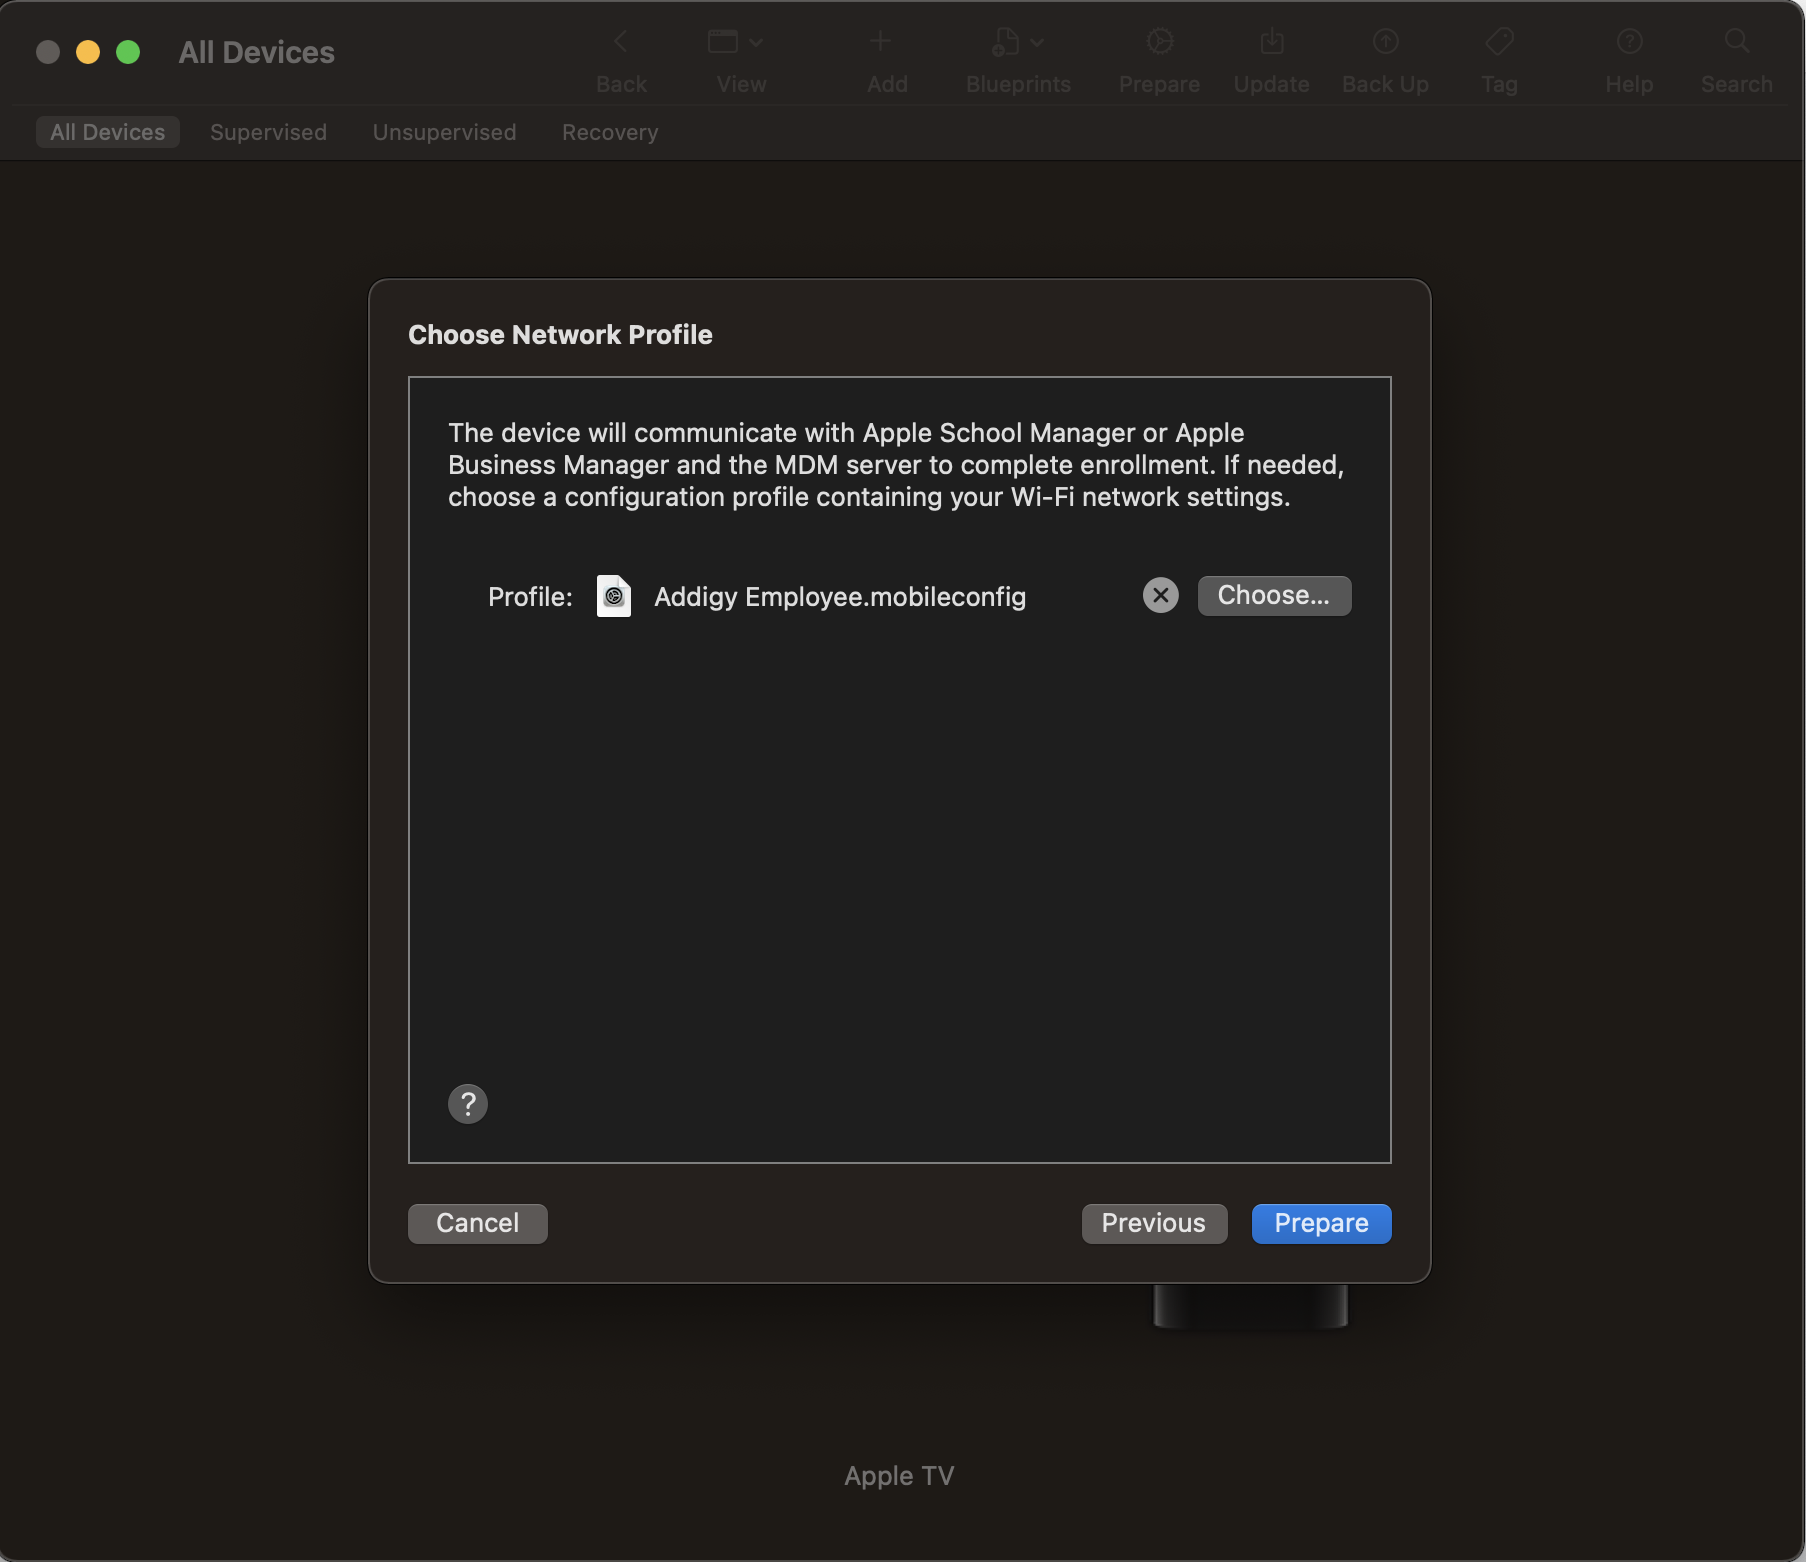Click the Apple TV device image
1806x1562 pixels.
point(1250,1306)
